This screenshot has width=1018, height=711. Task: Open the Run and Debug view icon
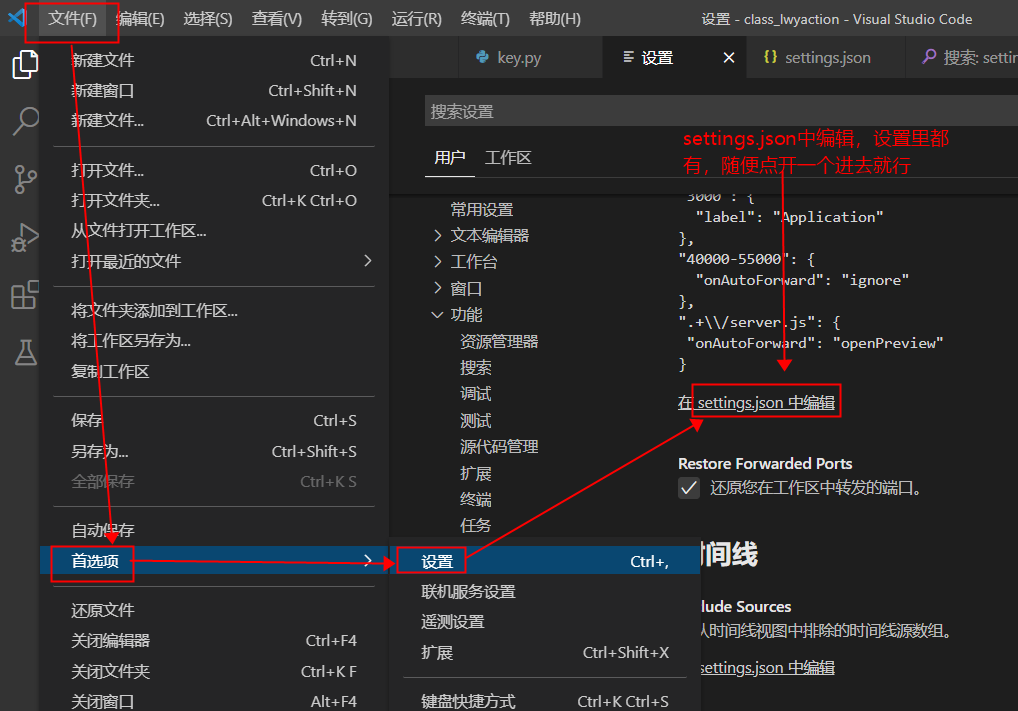[25, 237]
